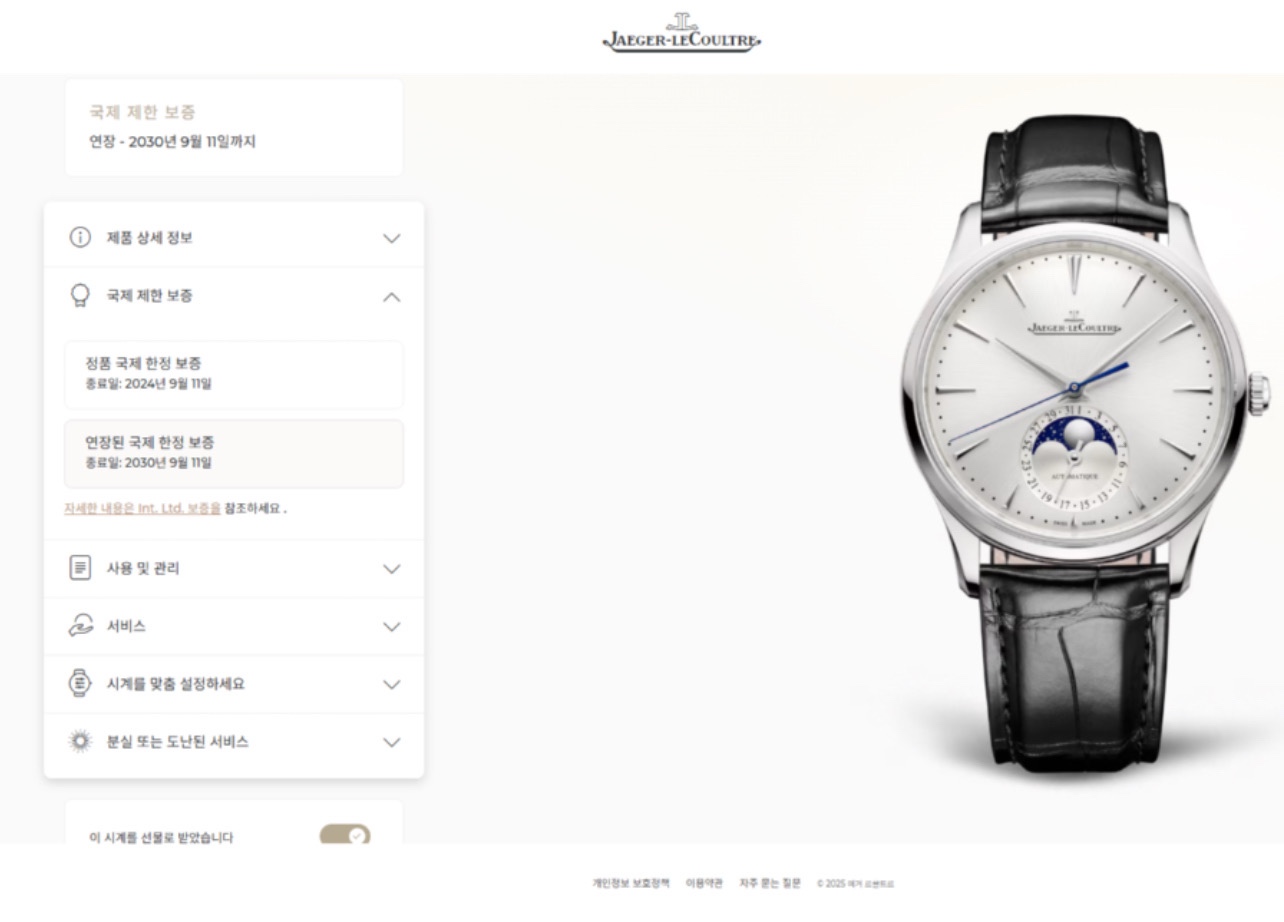The width and height of the screenshot is (1284, 922).
Task: Expand the 사용 및 관리 chevron
Action: (x=392, y=569)
